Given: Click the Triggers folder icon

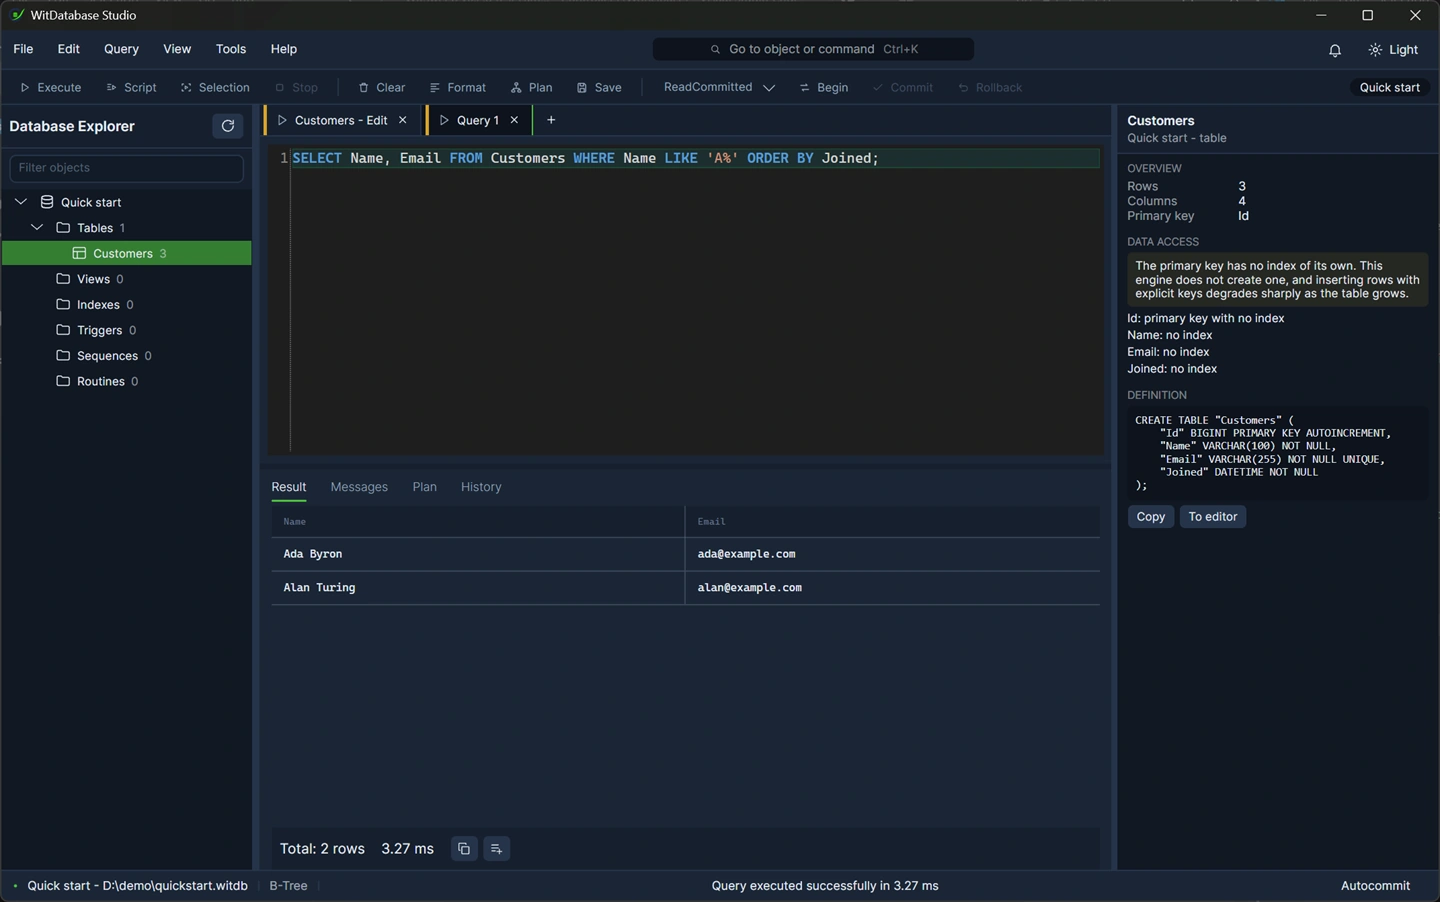Looking at the screenshot, I should point(63,330).
